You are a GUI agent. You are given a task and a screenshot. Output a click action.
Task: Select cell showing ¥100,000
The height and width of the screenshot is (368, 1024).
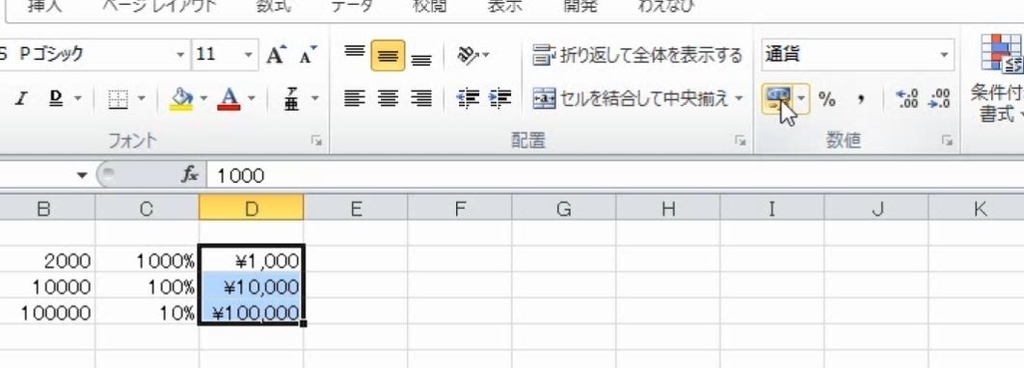251,312
